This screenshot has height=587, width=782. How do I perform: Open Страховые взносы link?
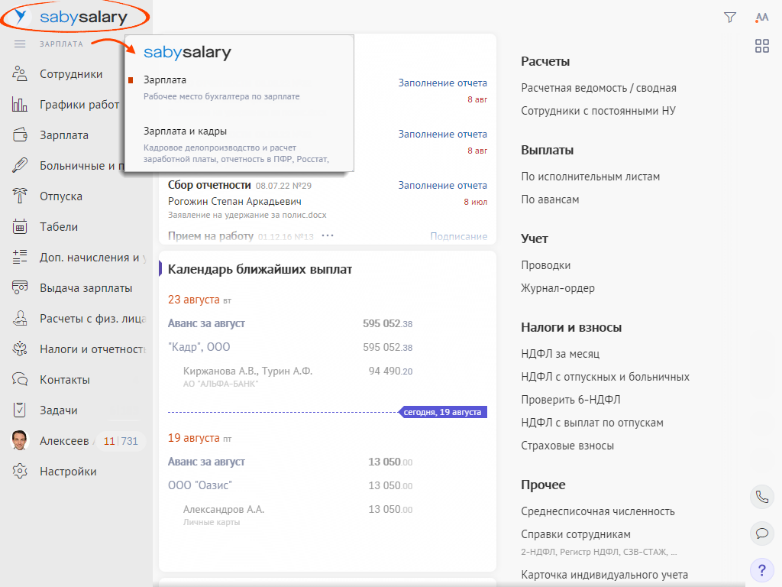567,446
